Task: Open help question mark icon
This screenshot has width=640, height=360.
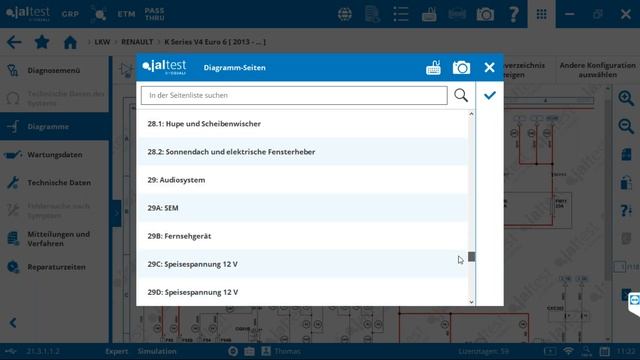Action: point(513,14)
